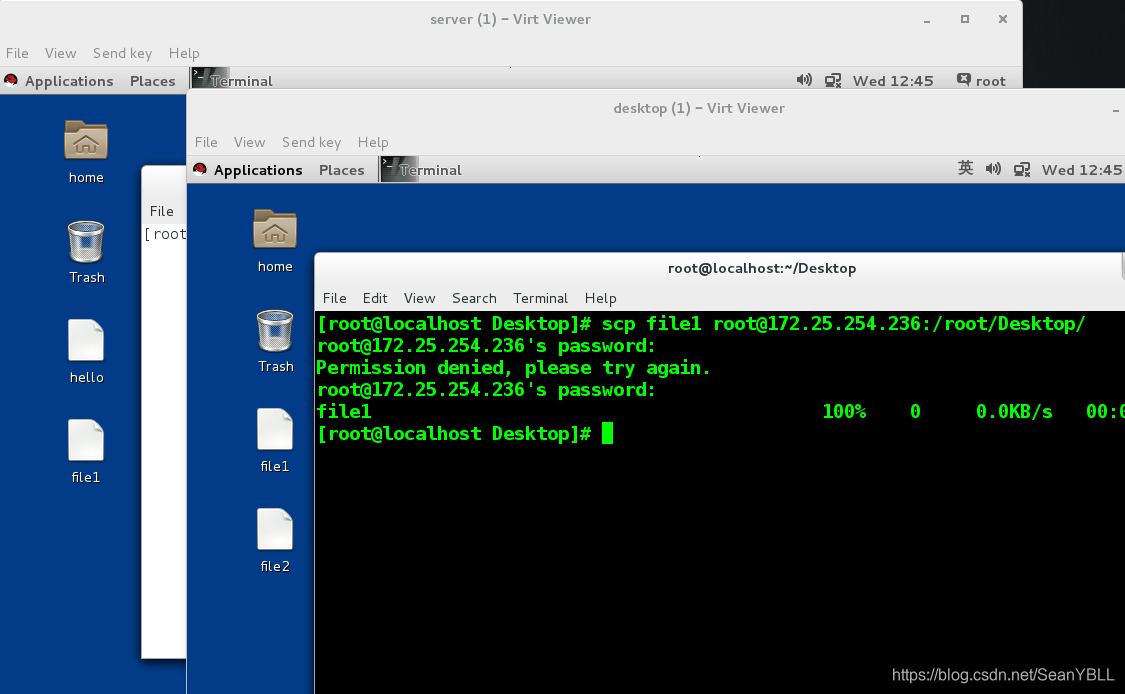Open View menu of desktop Virt Viewer
Screen dimensions: 1125x694
(x=249, y=142)
